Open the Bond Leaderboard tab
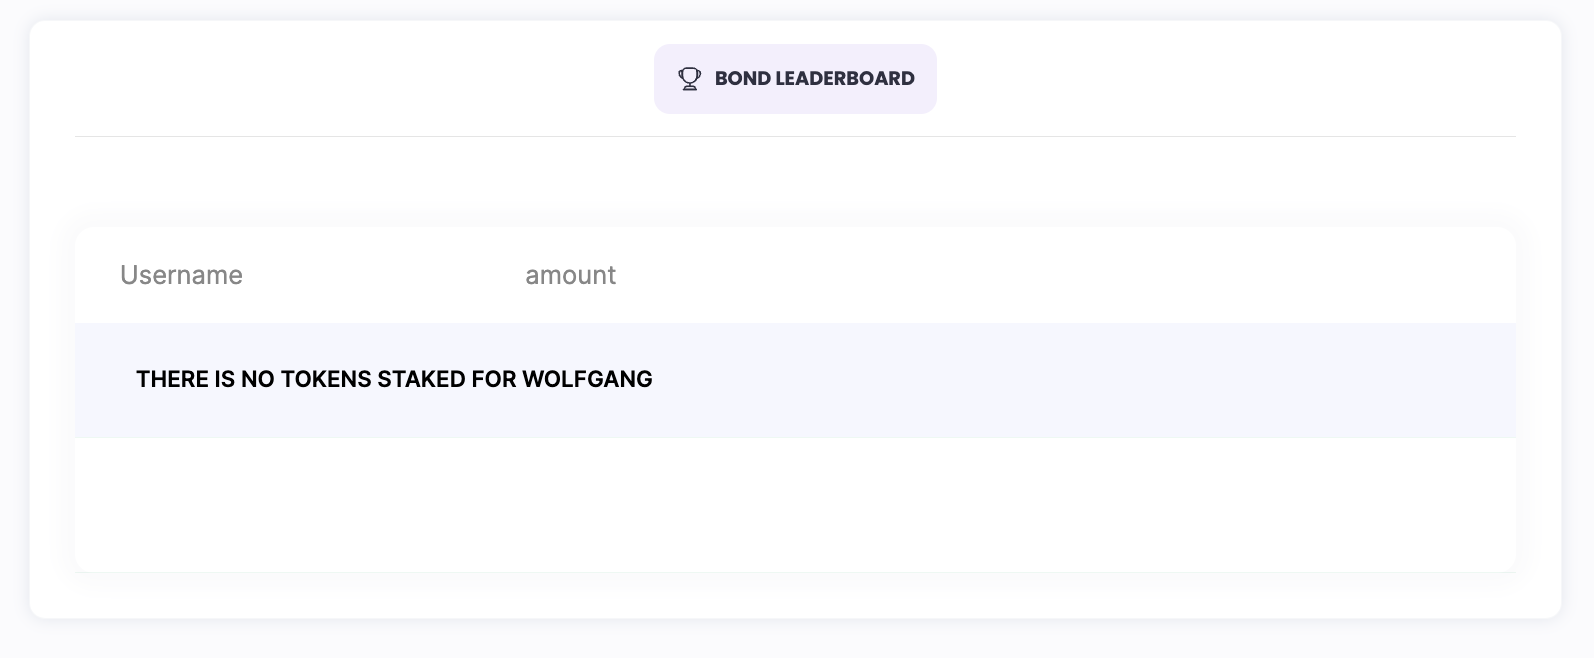Viewport: 1594px width, 658px height. pyautogui.click(x=795, y=79)
